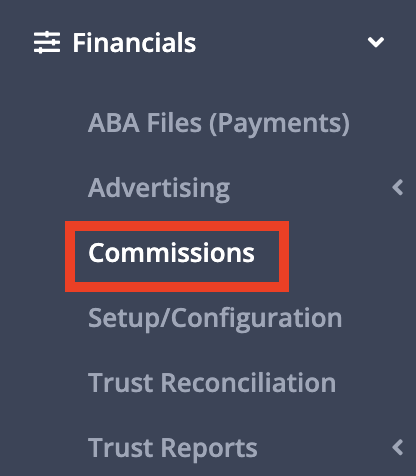Open the highlighted Commissions entry in the red box
Image resolution: width=416 pixels, height=476 pixels.
coord(171,253)
